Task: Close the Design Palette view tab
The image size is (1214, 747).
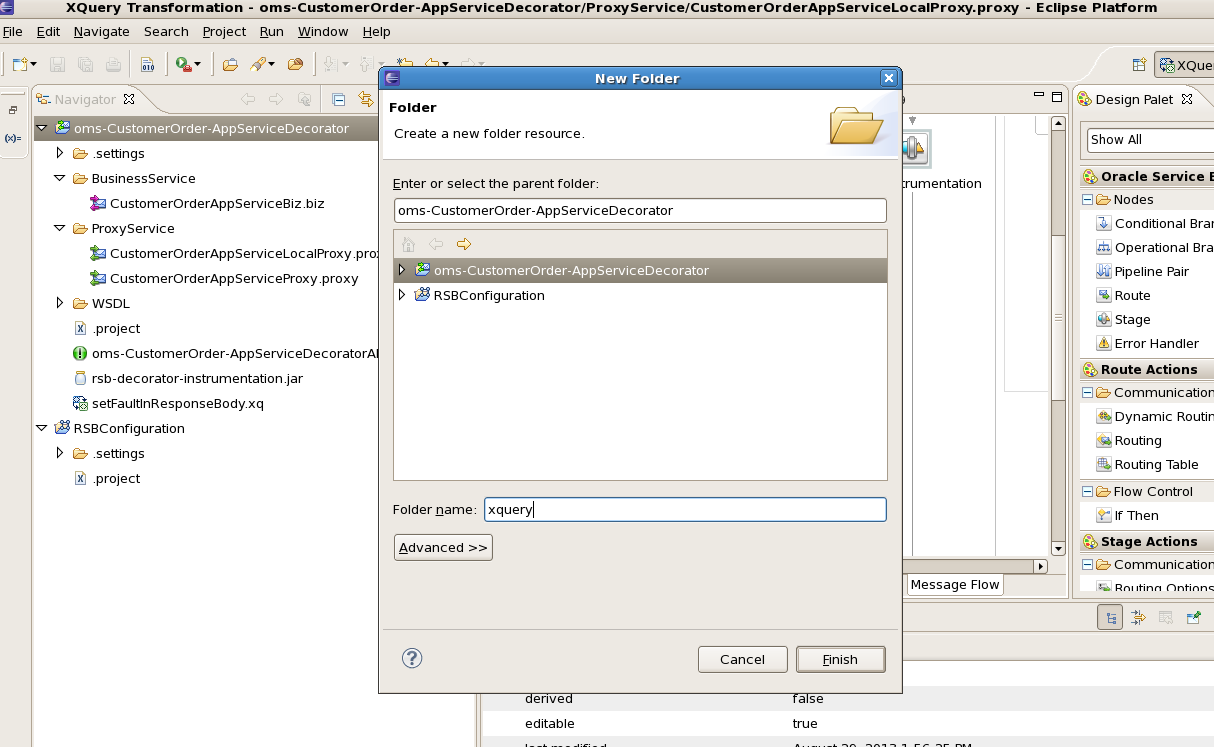Action: click(1186, 99)
